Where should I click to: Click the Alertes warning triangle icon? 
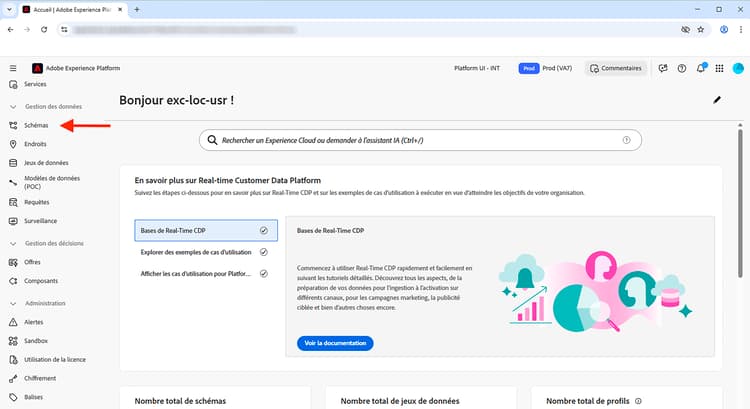tap(13, 322)
